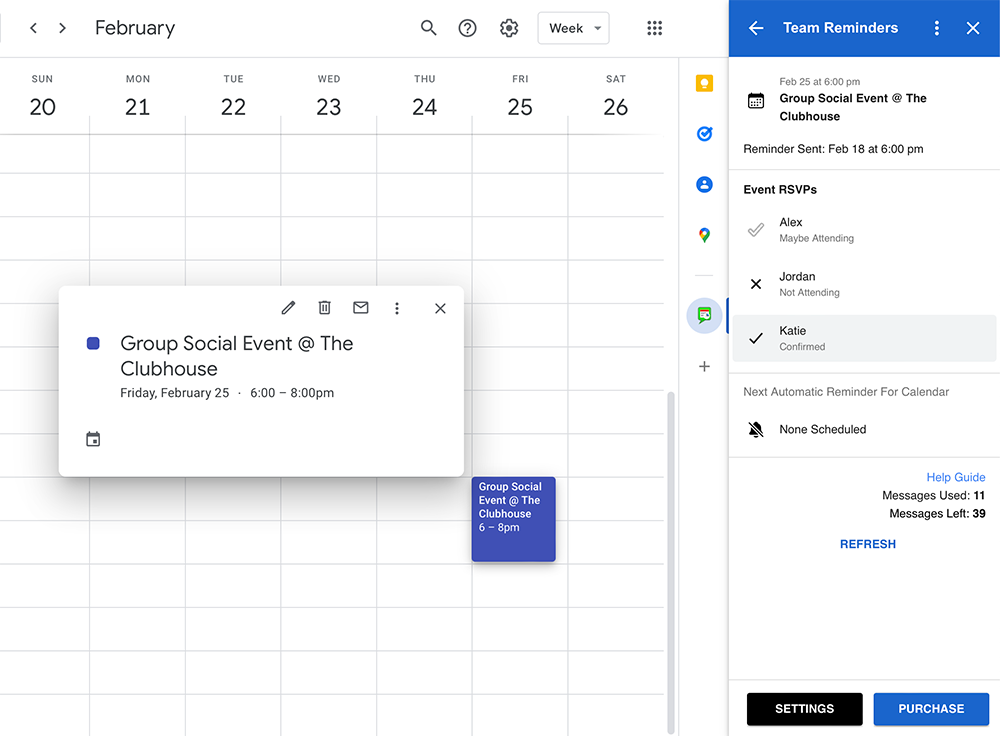This screenshot has width=1000, height=736.
Task: Select Katie's Confirmed RSVP row
Action: 864,338
